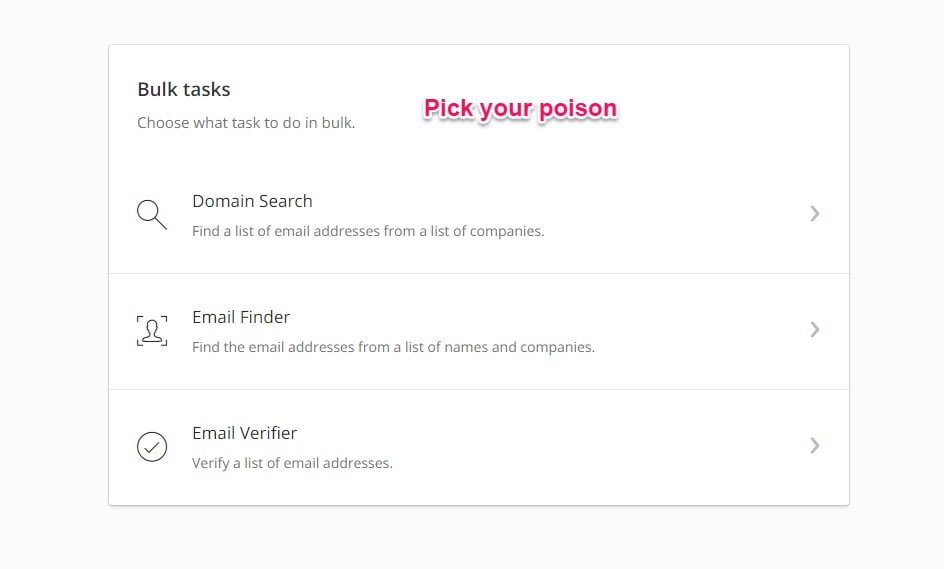Open the Email Finder bulk task title

tap(241, 317)
